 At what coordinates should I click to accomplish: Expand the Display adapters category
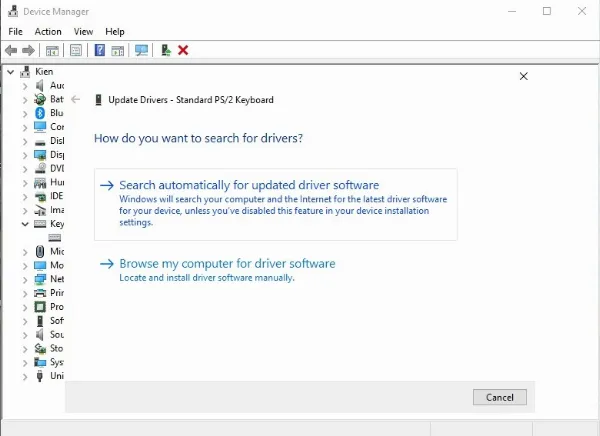[25, 155]
